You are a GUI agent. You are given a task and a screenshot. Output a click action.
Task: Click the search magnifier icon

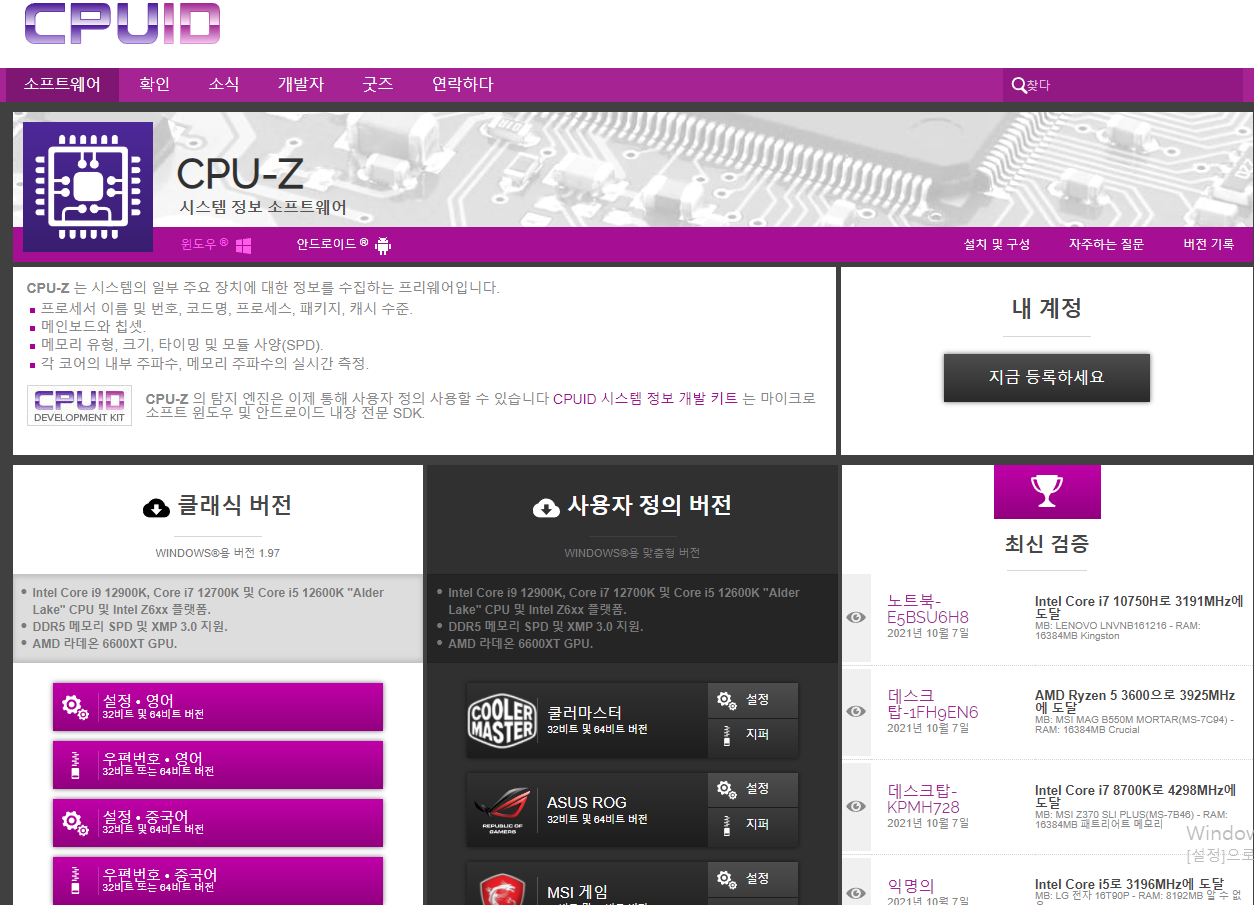[x=1018, y=86]
